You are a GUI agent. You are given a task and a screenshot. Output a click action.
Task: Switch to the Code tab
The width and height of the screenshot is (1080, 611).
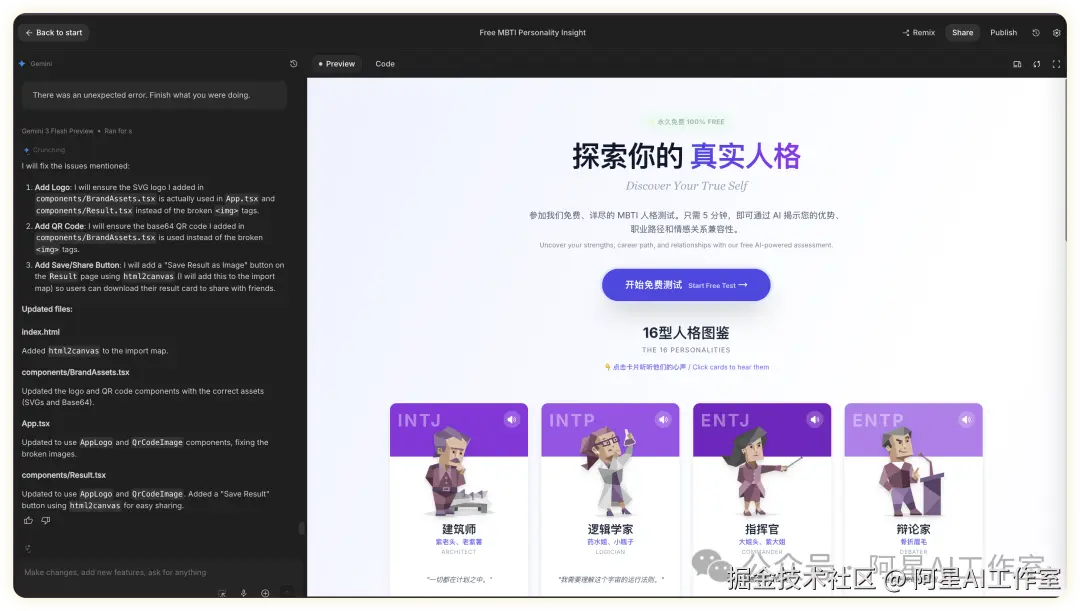(385, 63)
